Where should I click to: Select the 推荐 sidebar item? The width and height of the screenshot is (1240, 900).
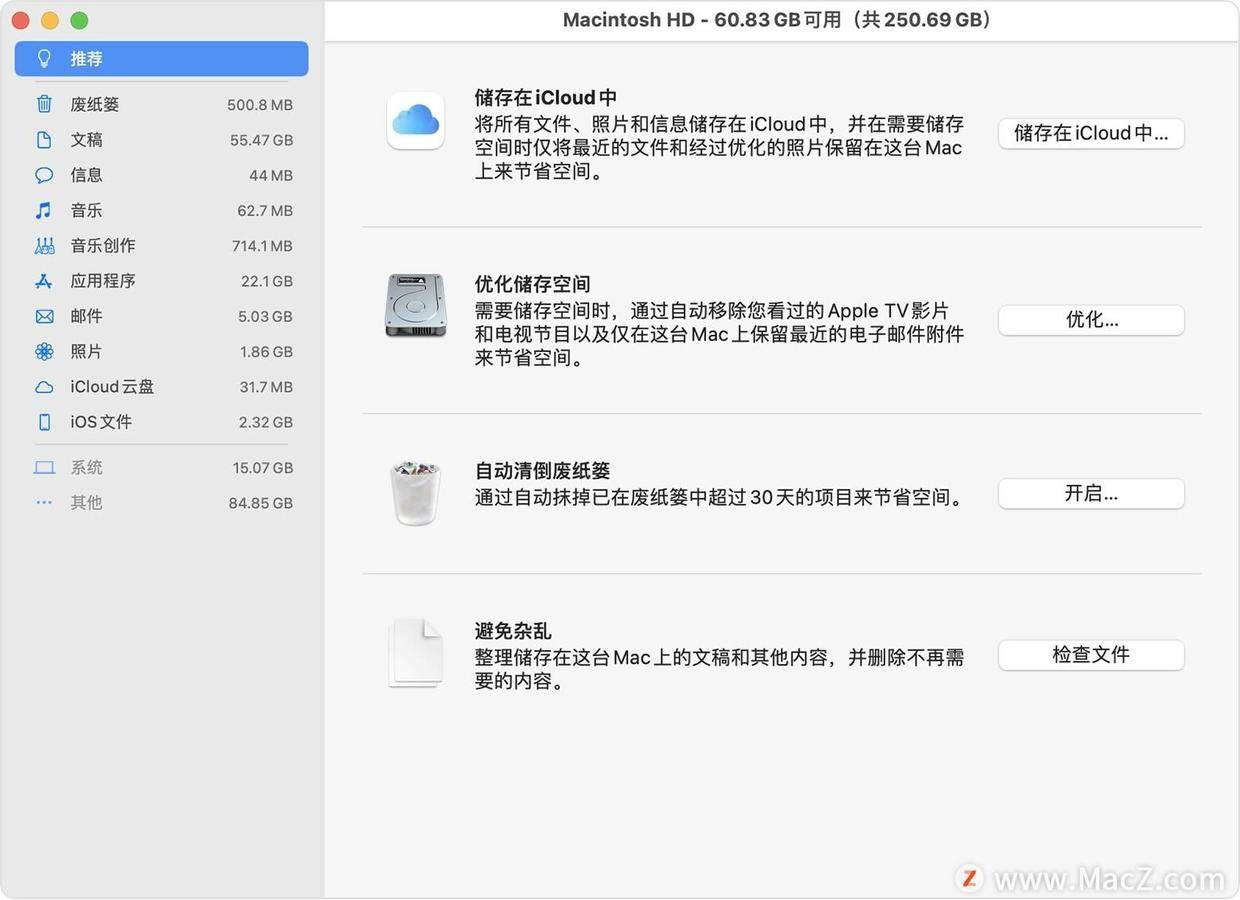[x=161, y=59]
